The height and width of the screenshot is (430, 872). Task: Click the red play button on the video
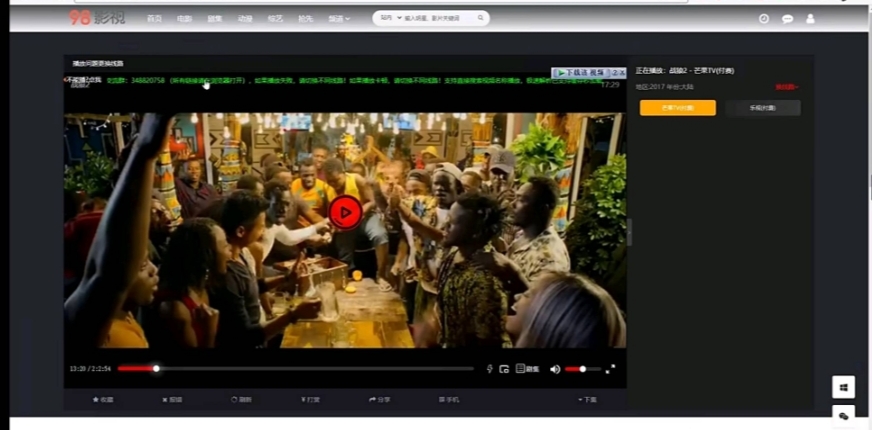[345, 212]
